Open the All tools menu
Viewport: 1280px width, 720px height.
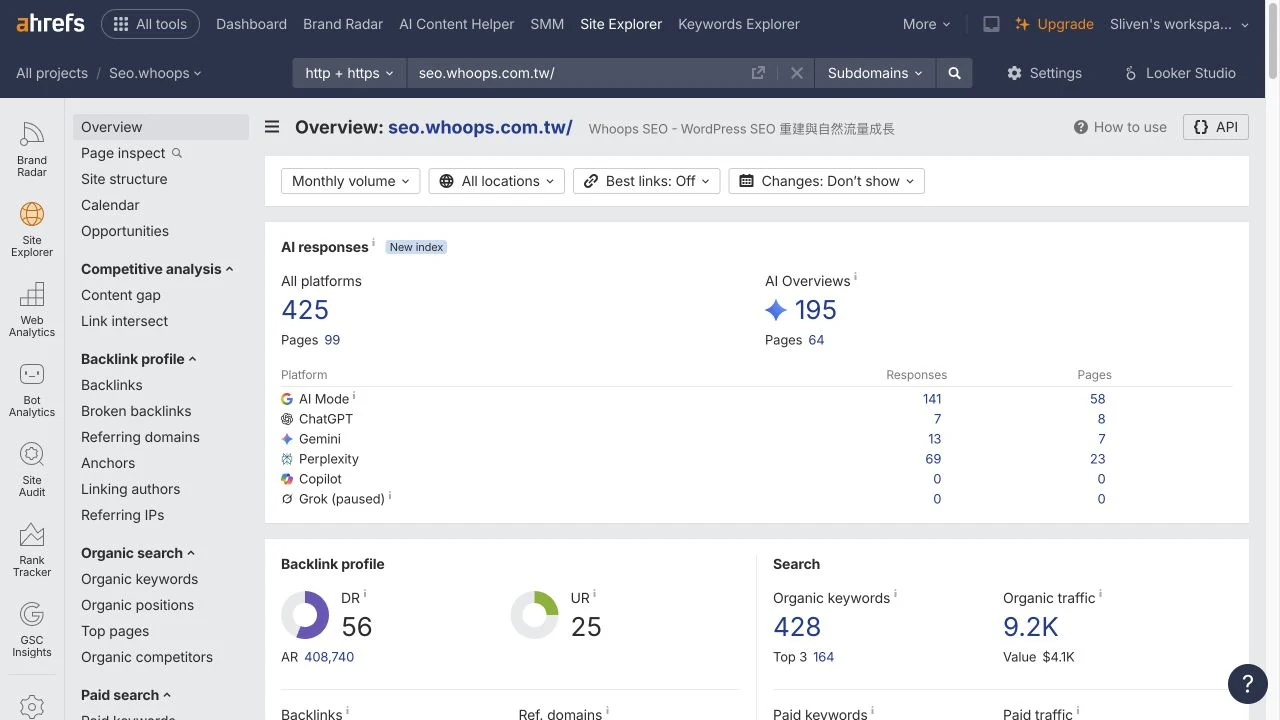coord(150,24)
